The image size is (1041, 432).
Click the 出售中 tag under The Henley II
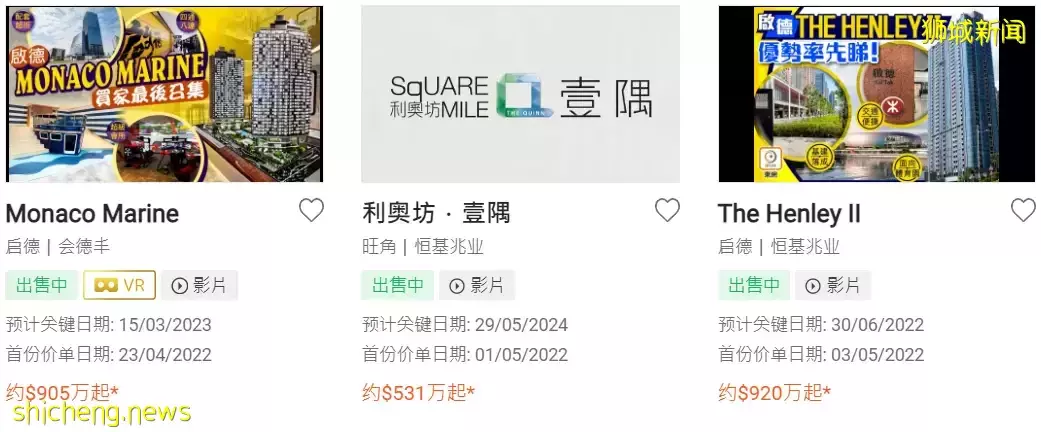click(x=754, y=285)
